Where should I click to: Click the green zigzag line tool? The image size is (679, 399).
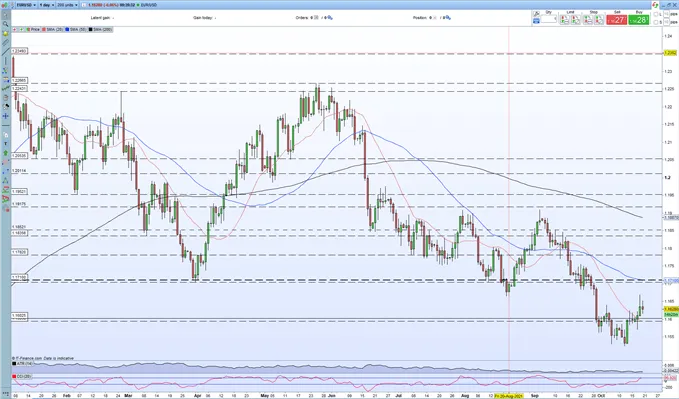point(6,88)
